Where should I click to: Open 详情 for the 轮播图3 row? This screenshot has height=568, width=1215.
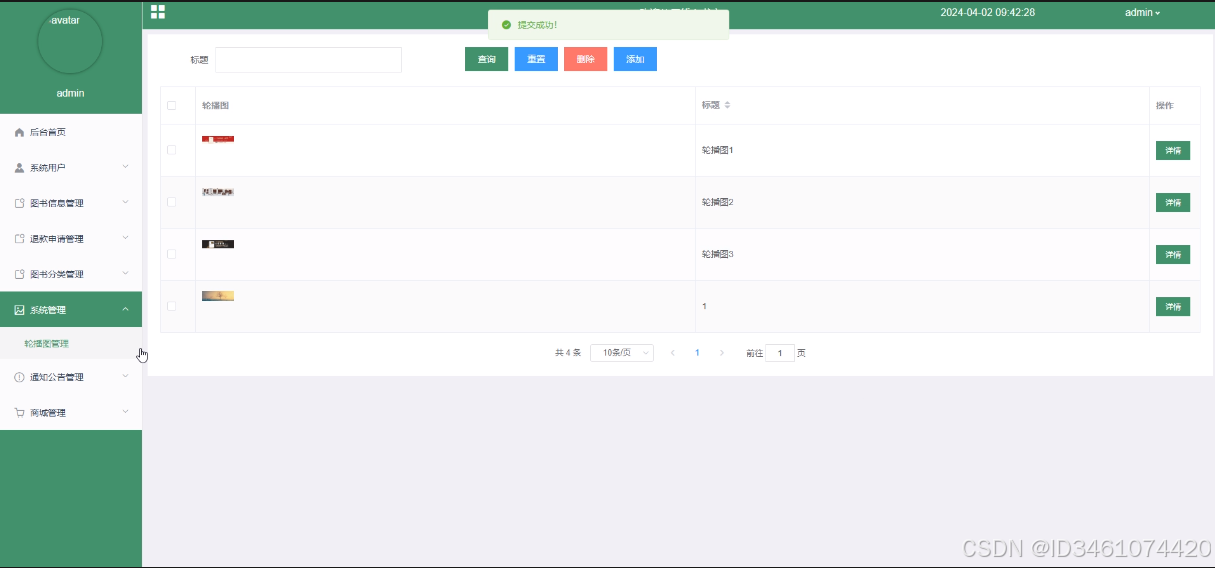[x=1173, y=254]
